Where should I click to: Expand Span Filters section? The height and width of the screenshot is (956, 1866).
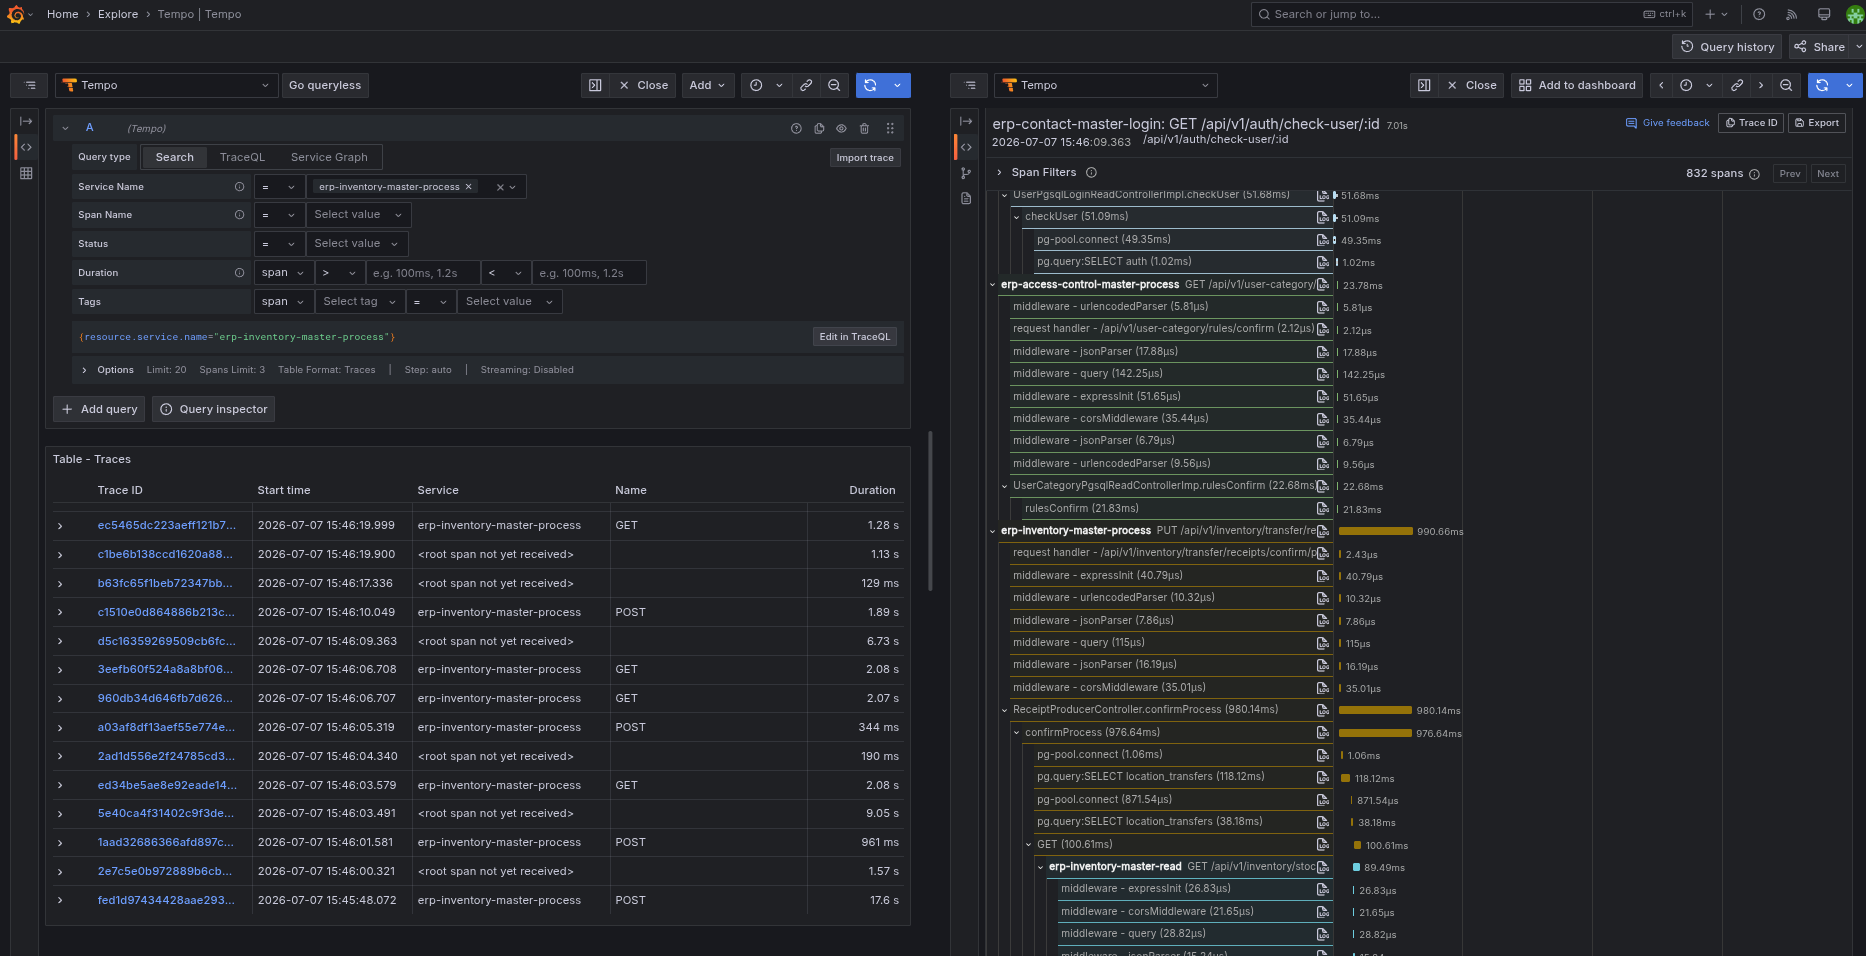click(999, 173)
